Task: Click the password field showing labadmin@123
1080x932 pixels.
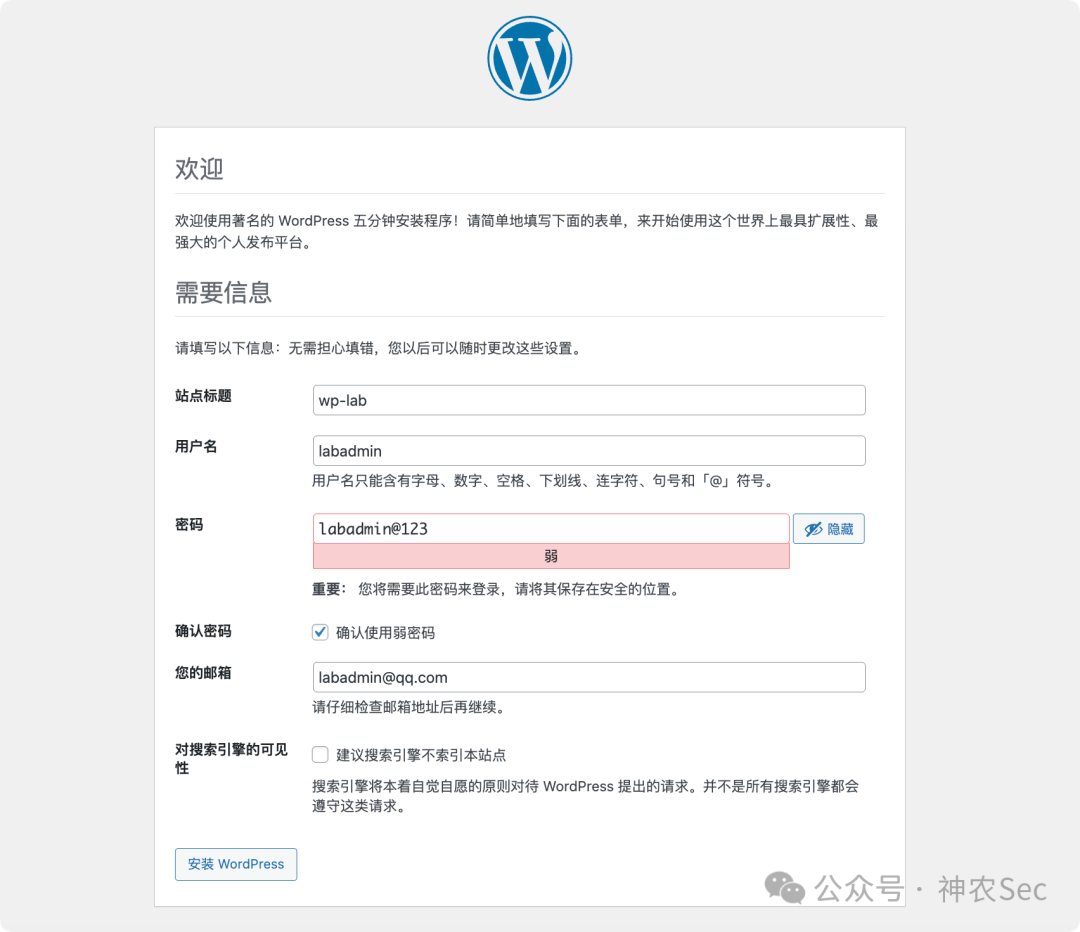Action: coord(551,528)
